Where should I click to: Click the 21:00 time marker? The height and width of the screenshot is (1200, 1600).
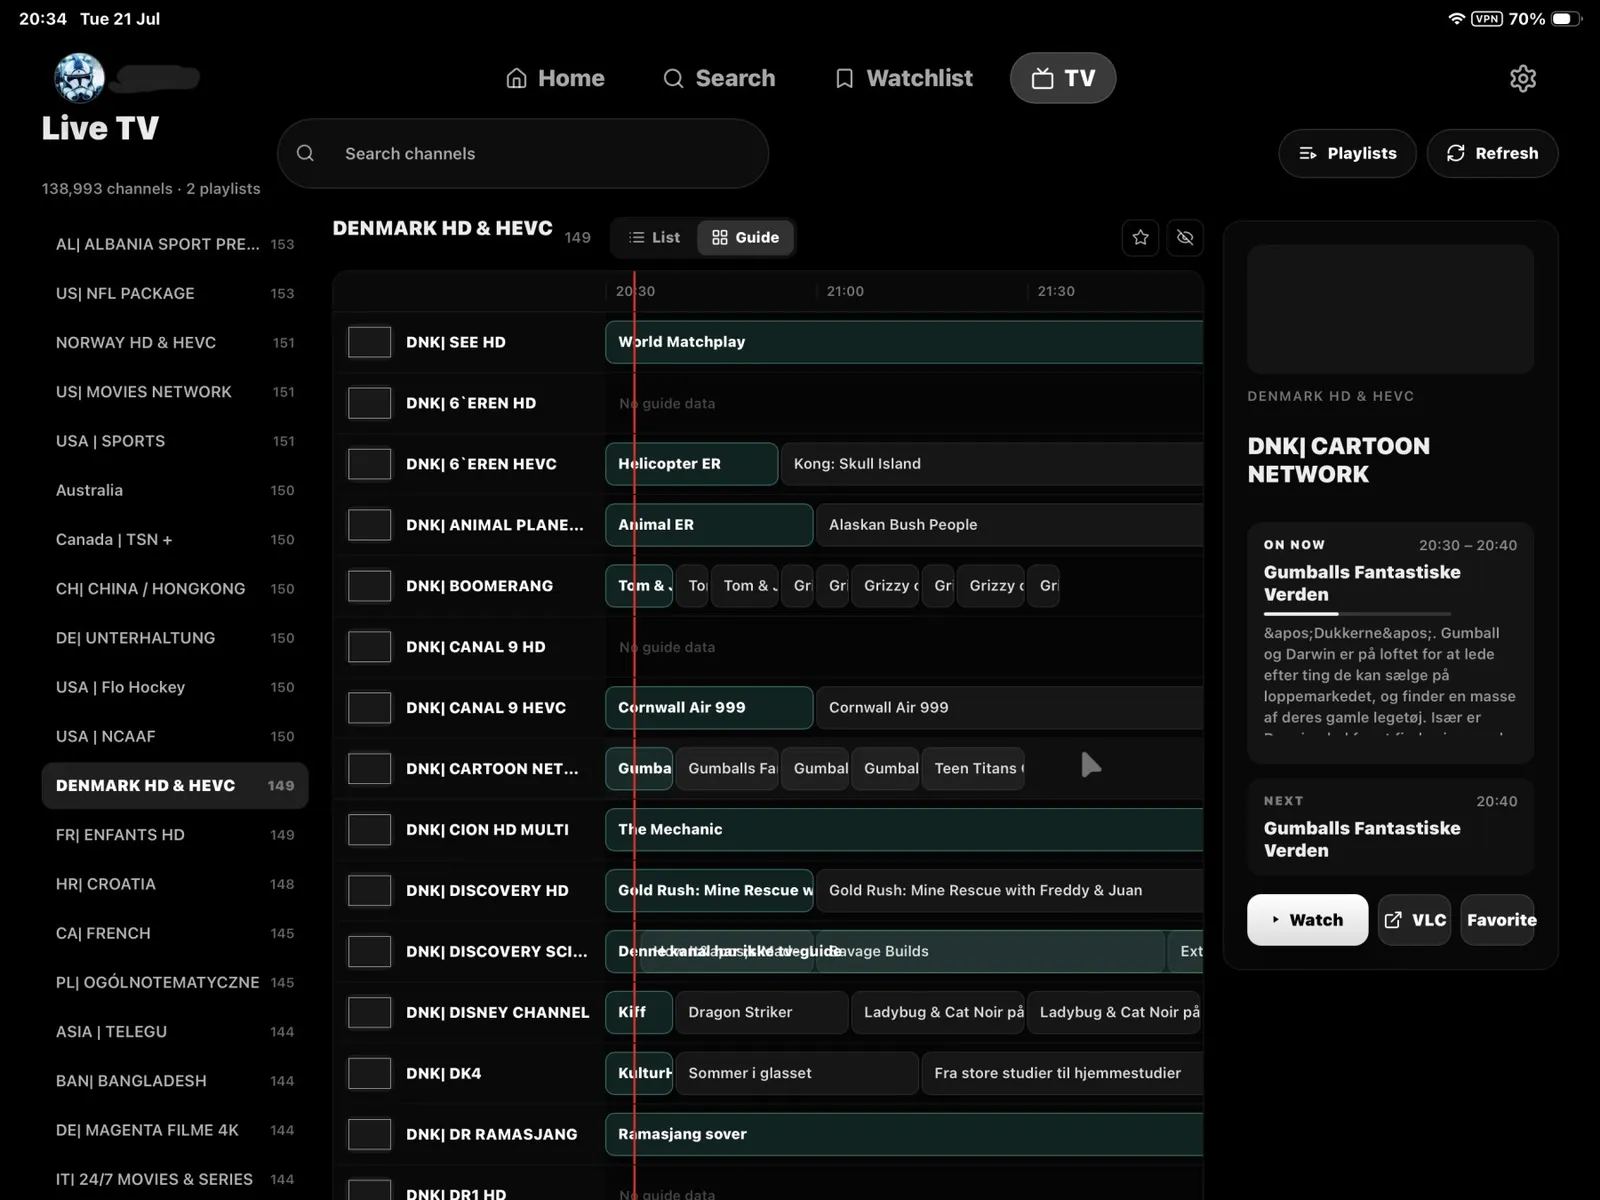click(845, 291)
